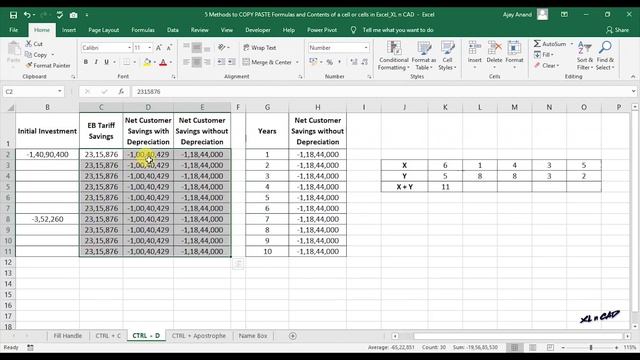Image resolution: width=640 pixels, height=360 pixels.
Task: Open the Format cells menu
Action: pos(514,55)
